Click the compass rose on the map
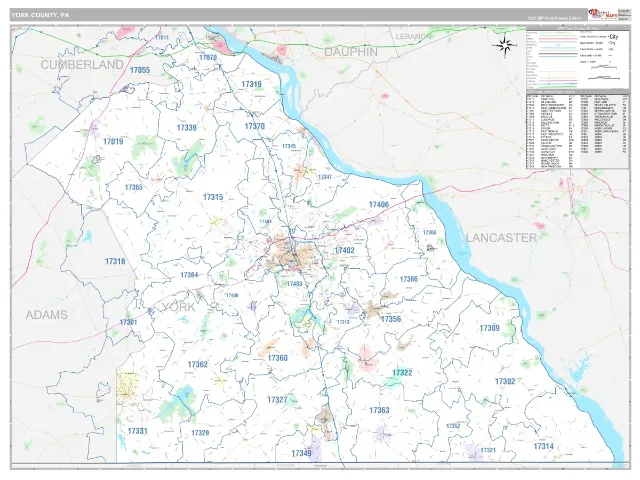This screenshot has width=640, height=480. 505,45
